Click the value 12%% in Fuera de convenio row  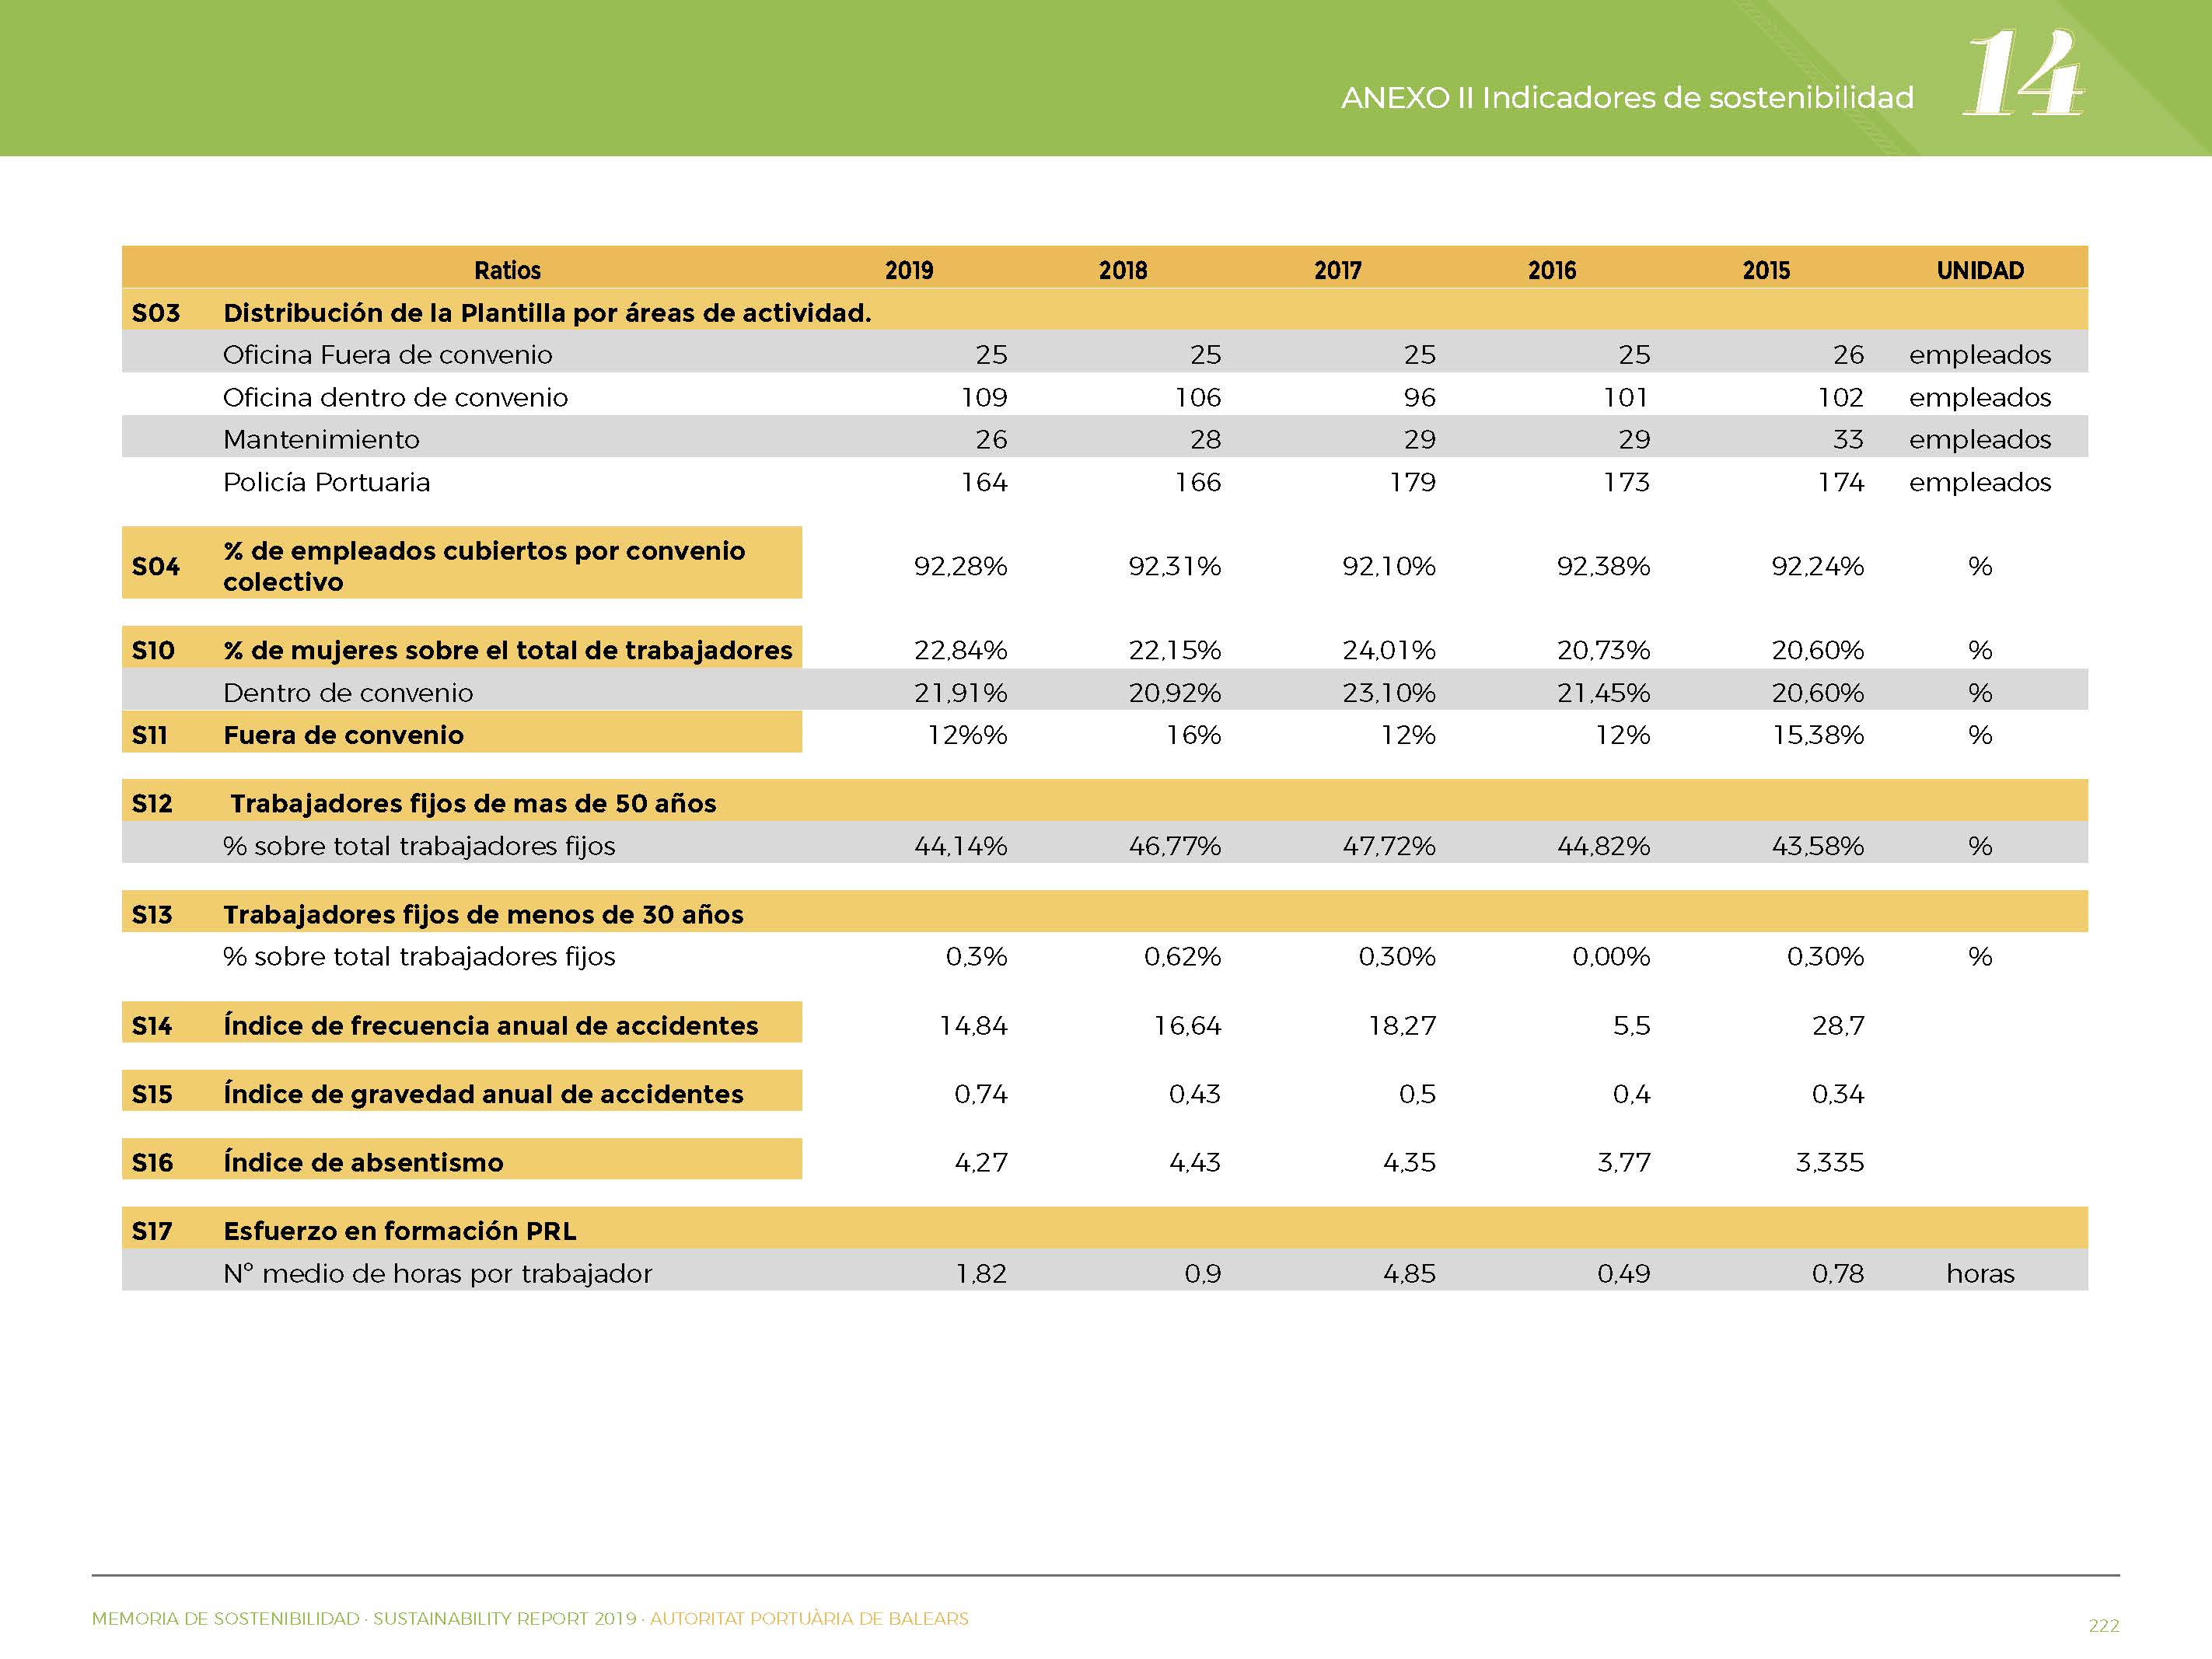[967, 736]
